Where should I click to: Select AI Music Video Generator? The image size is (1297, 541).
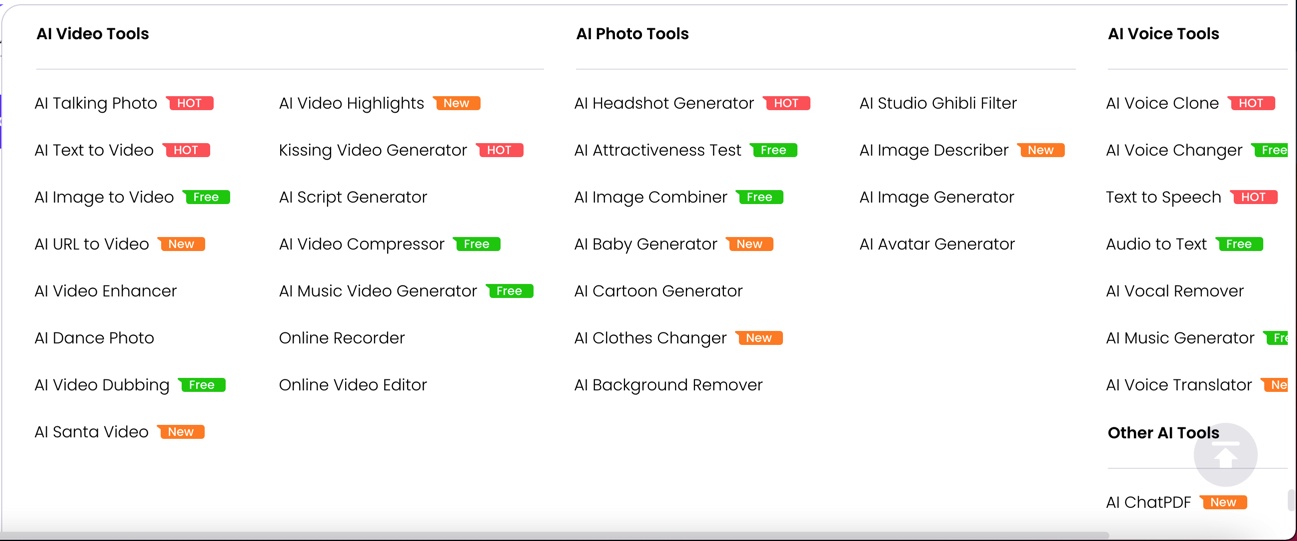pyautogui.click(x=378, y=291)
